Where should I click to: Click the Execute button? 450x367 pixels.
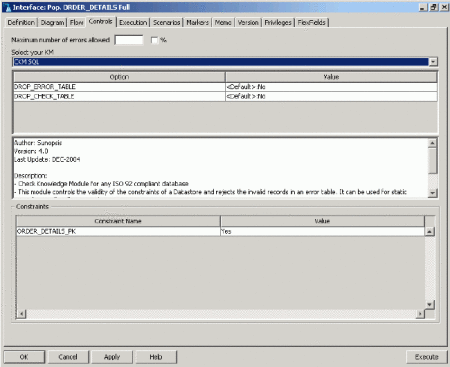pos(426,357)
